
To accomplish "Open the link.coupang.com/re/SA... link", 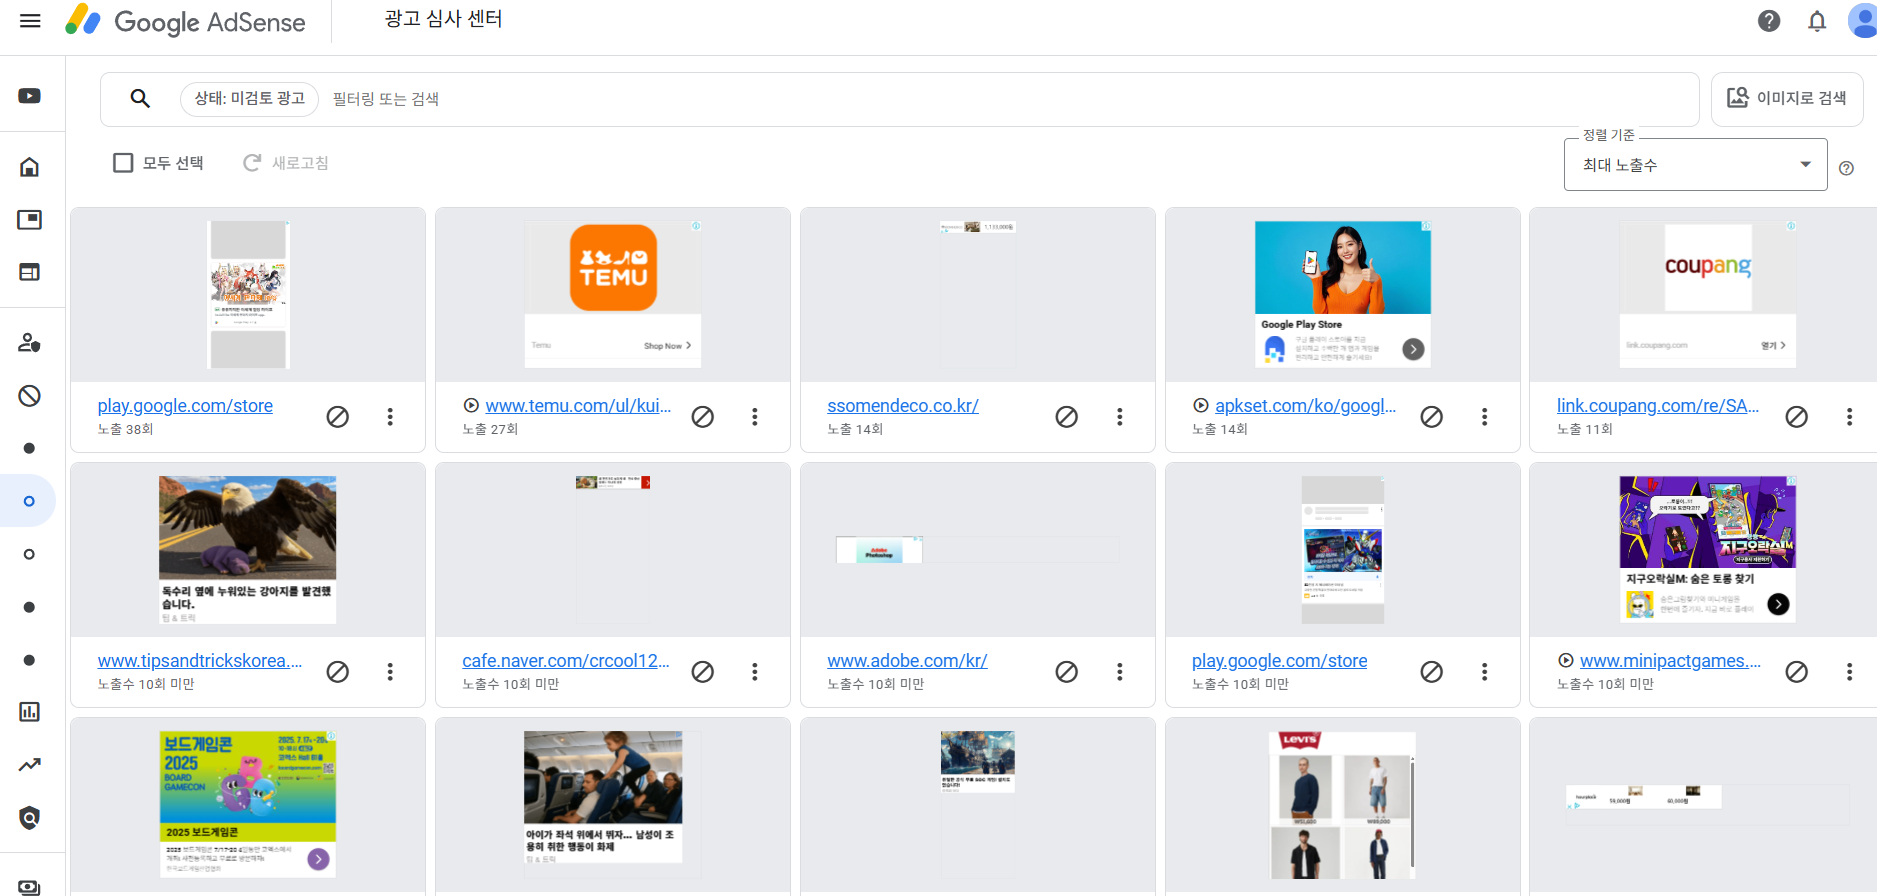I will (x=1658, y=406).
